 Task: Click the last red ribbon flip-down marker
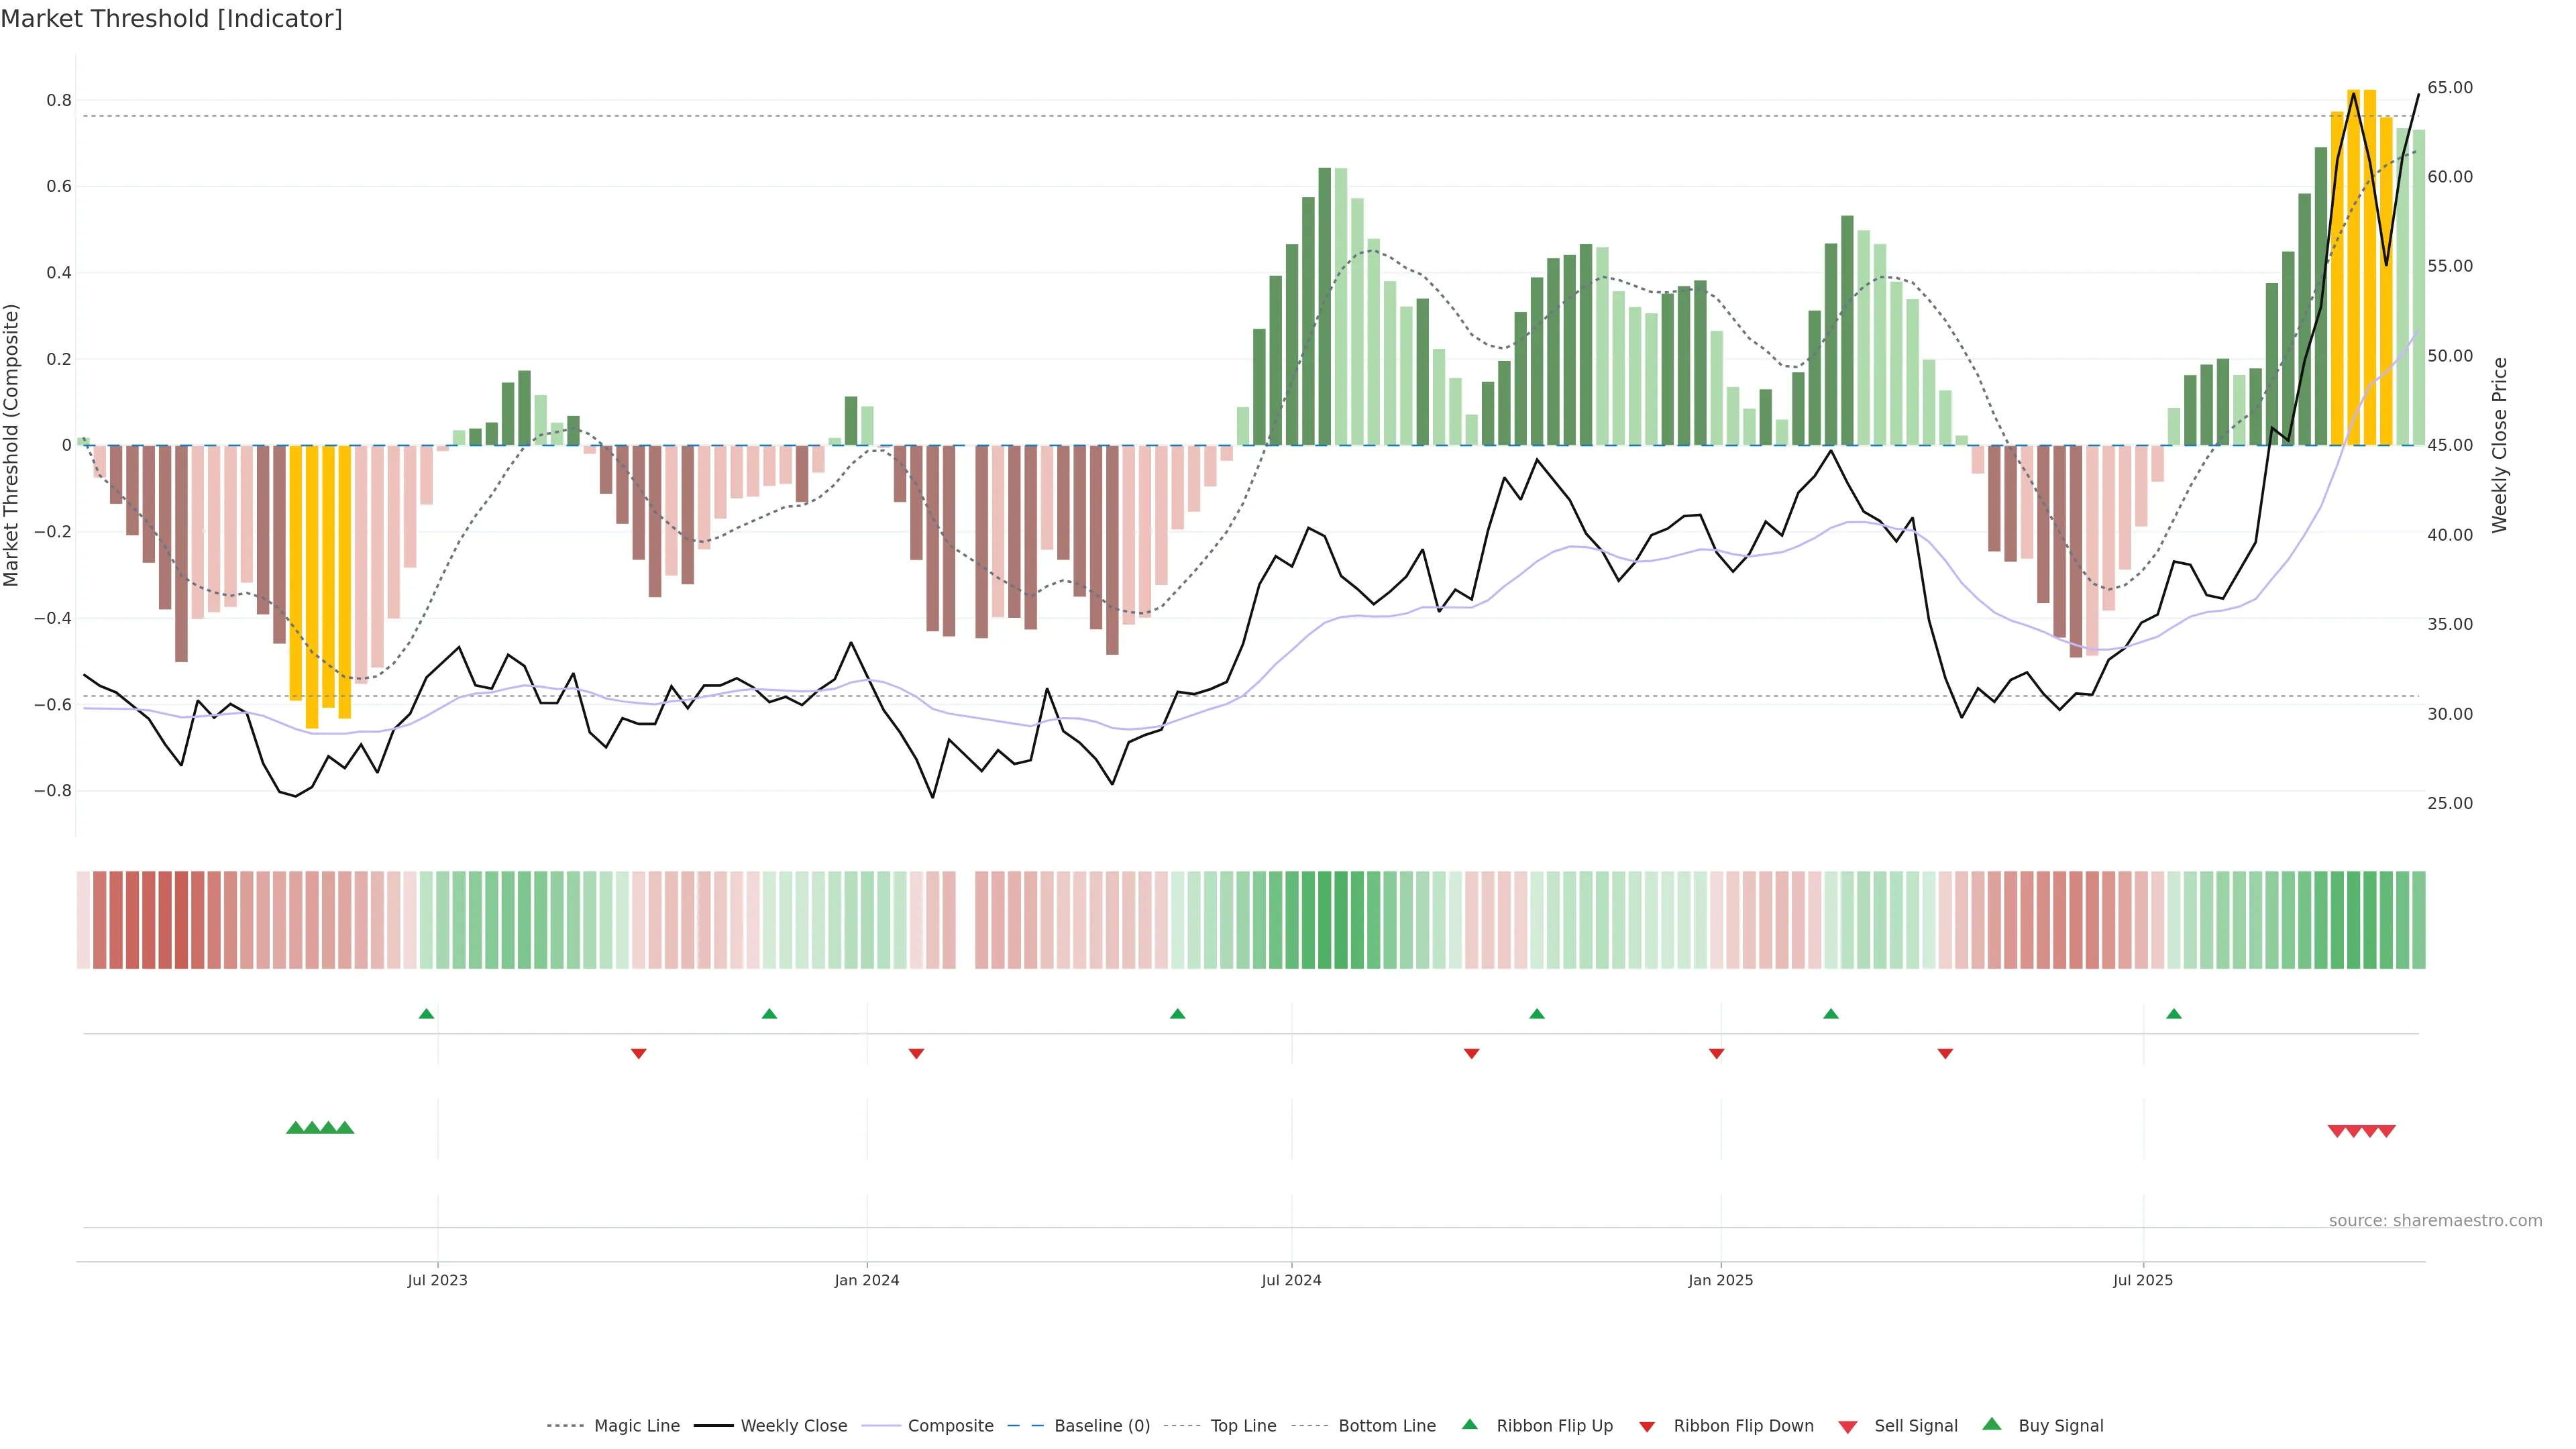click(x=1945, y=1053)
